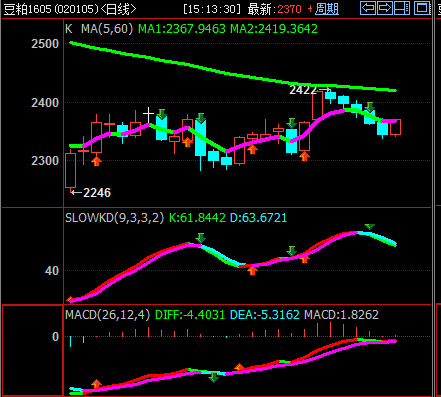The image size is (441, 397).
Task: Click the left arrow navigation icon
Action: pyautogui.click(x=368, y=8)
